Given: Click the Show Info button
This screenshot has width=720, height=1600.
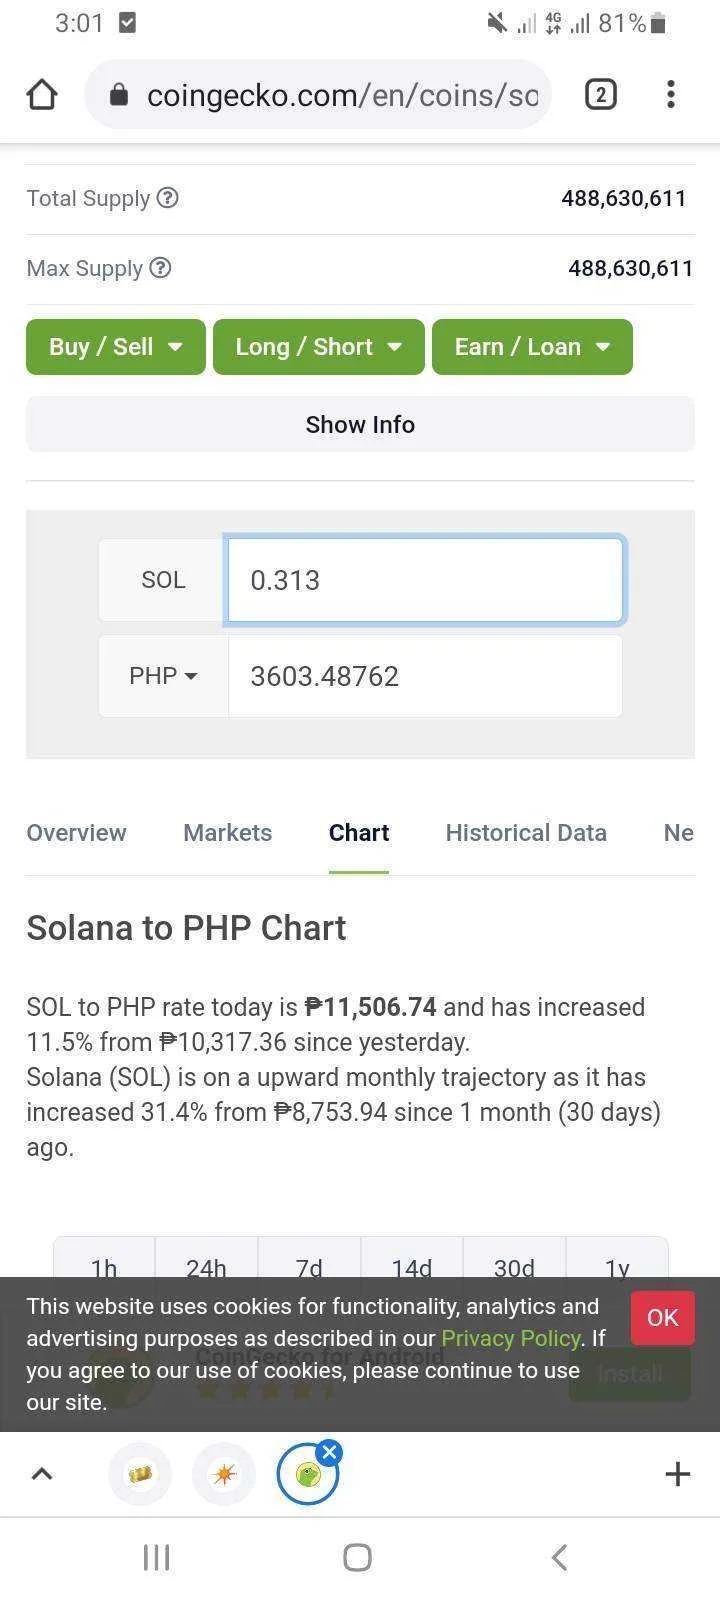Looking at the screenshot, I should [x=360, y=424].
